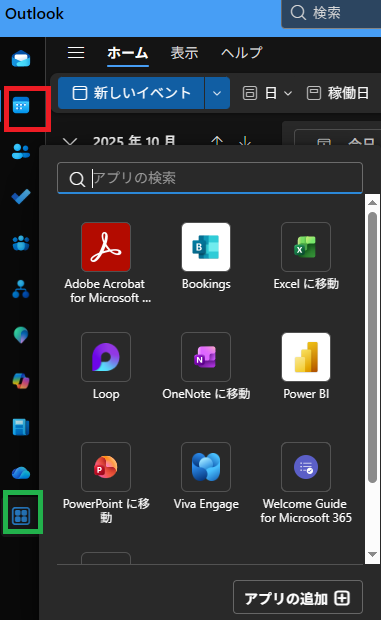Open the 日 view dropdown
This screenshot has width=381, height=620.
(268, 93)
